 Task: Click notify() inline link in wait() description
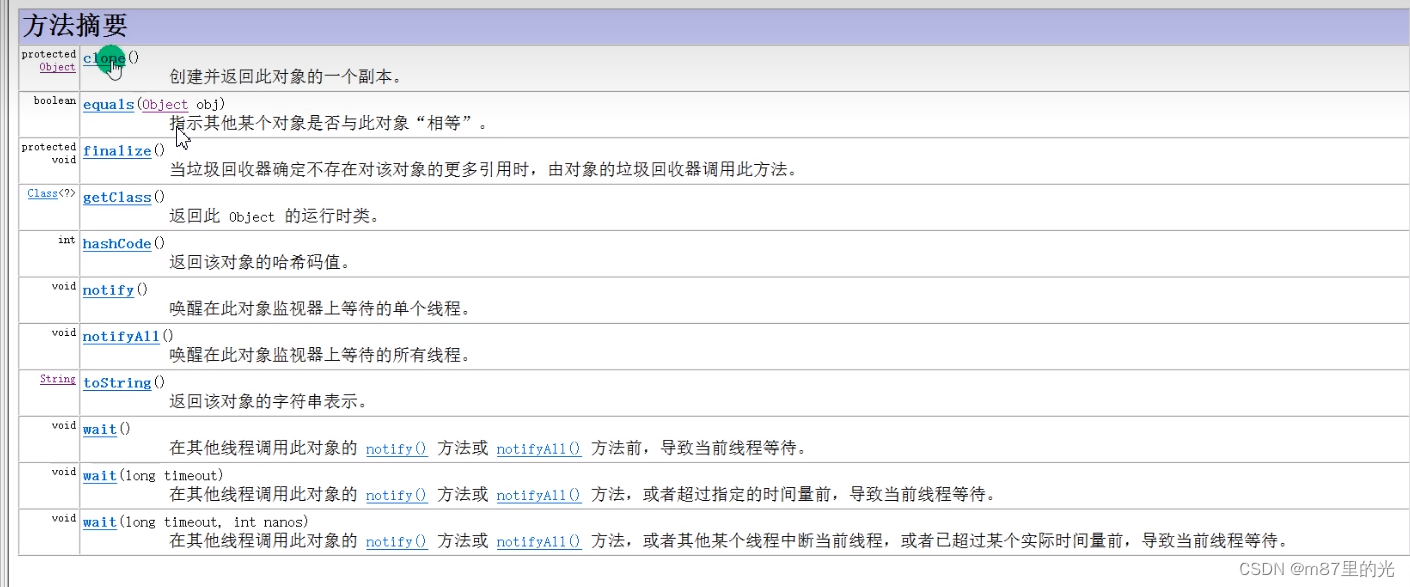(396, 448)
